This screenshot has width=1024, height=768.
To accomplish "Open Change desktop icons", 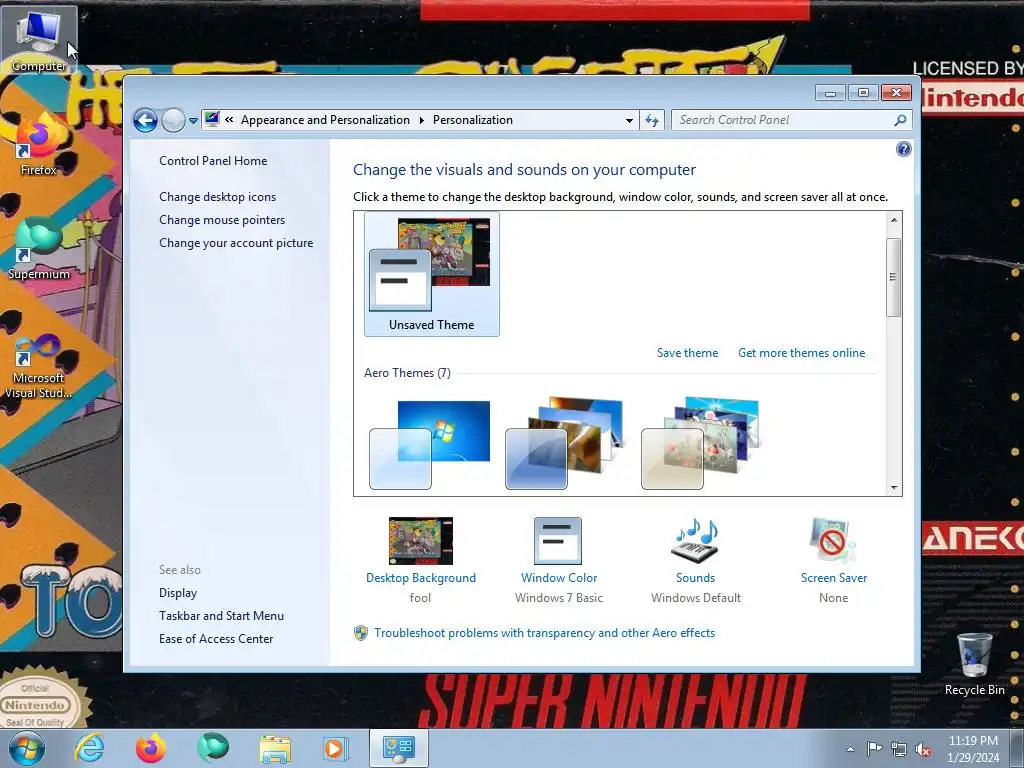I will click(217, 197).
